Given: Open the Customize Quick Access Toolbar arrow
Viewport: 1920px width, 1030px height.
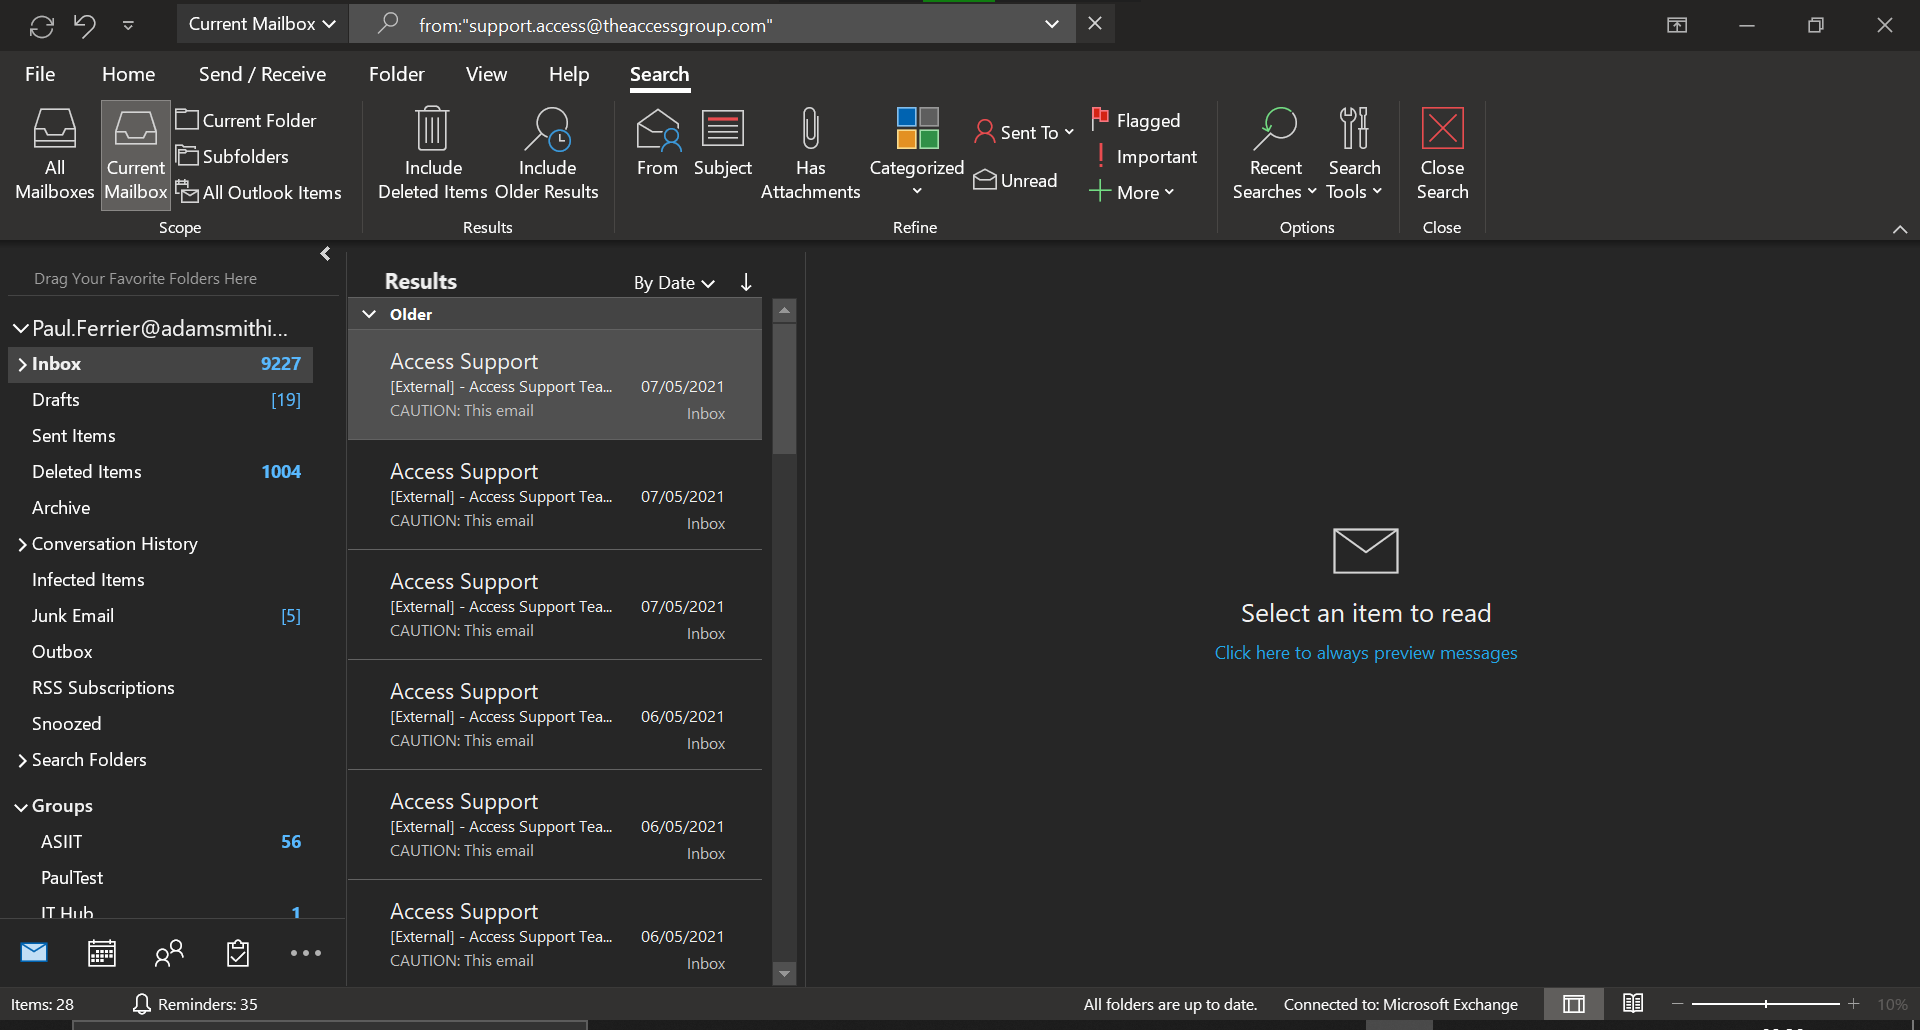Looking at the screenshot, I should coord(128,25).
